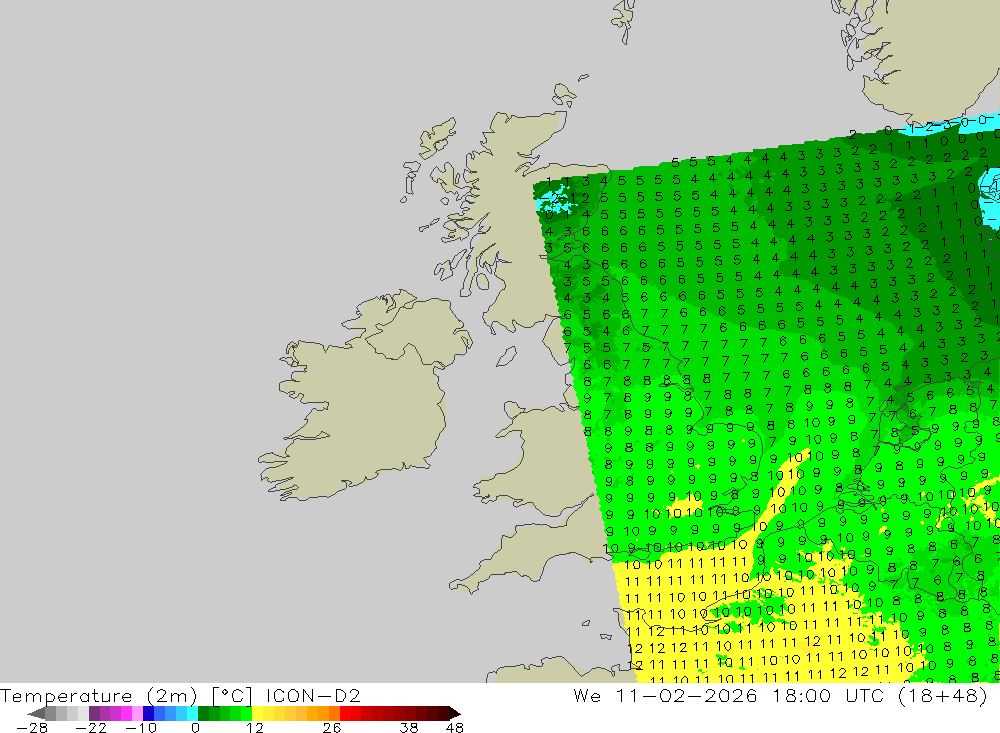
Task: Click the '-28' legend value
Action: [32, 727]
